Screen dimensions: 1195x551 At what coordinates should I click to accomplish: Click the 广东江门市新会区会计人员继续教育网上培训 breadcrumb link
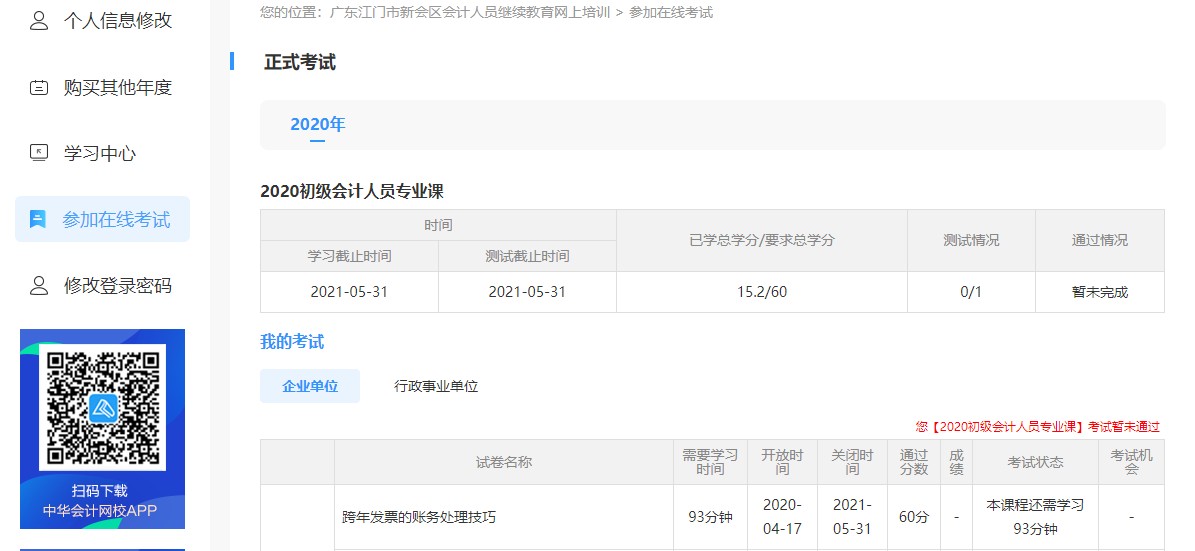pos(470,13)
